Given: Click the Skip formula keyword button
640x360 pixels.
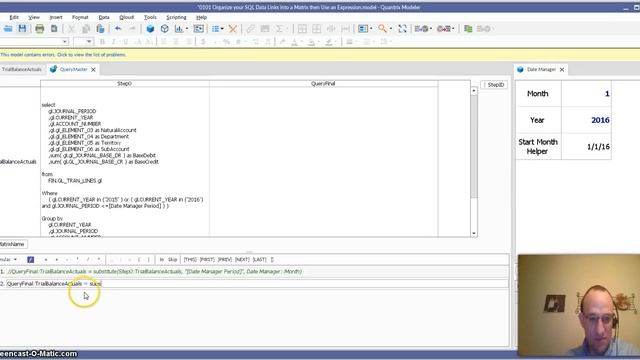Looking at the screenshot, I should tap(173, 260).
